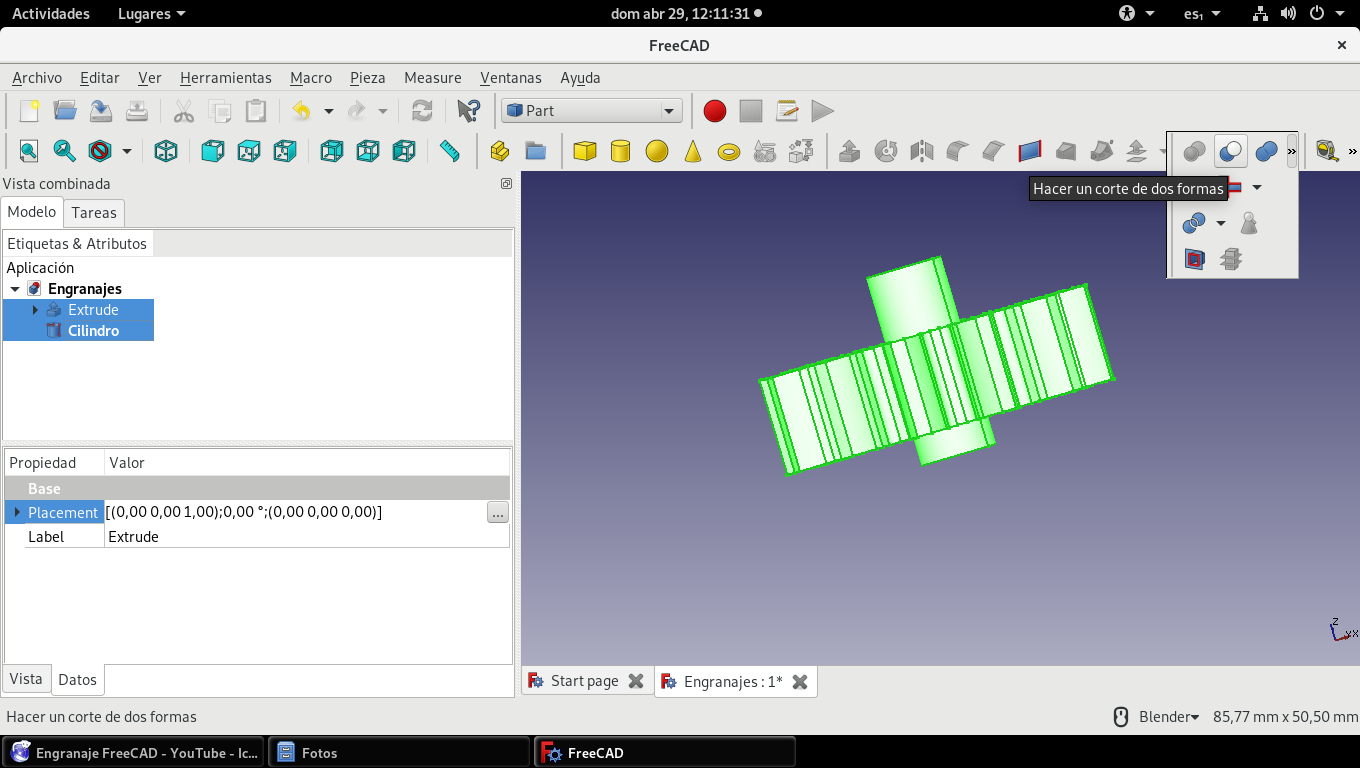Open the Archivo menu
Image resolution: width=1360 pixels, height=768 pixels.
(37, 77)
